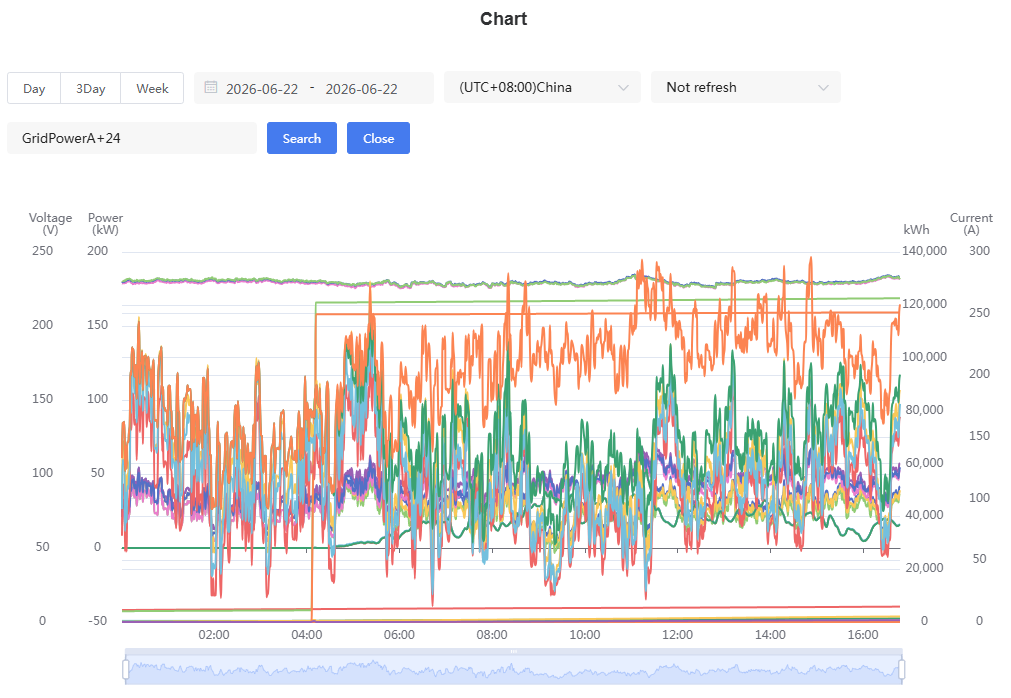
Task: Open the GridPowerA+24 parameter selector
Action: [x=132, y=138]
